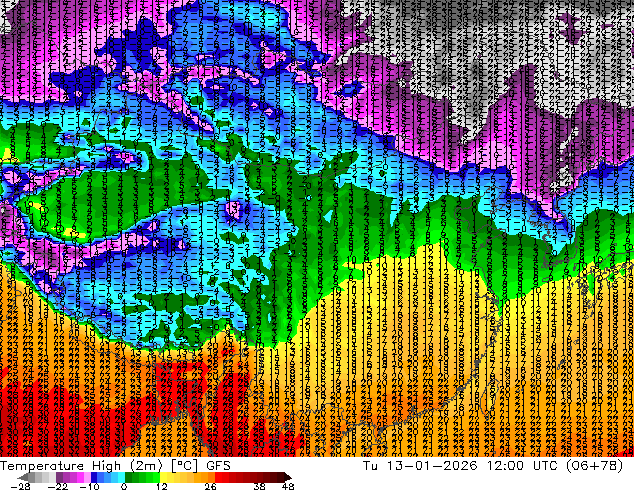634x490 pixels.
Task: Click the dark green legend swatch above 0
Action: 128,477
